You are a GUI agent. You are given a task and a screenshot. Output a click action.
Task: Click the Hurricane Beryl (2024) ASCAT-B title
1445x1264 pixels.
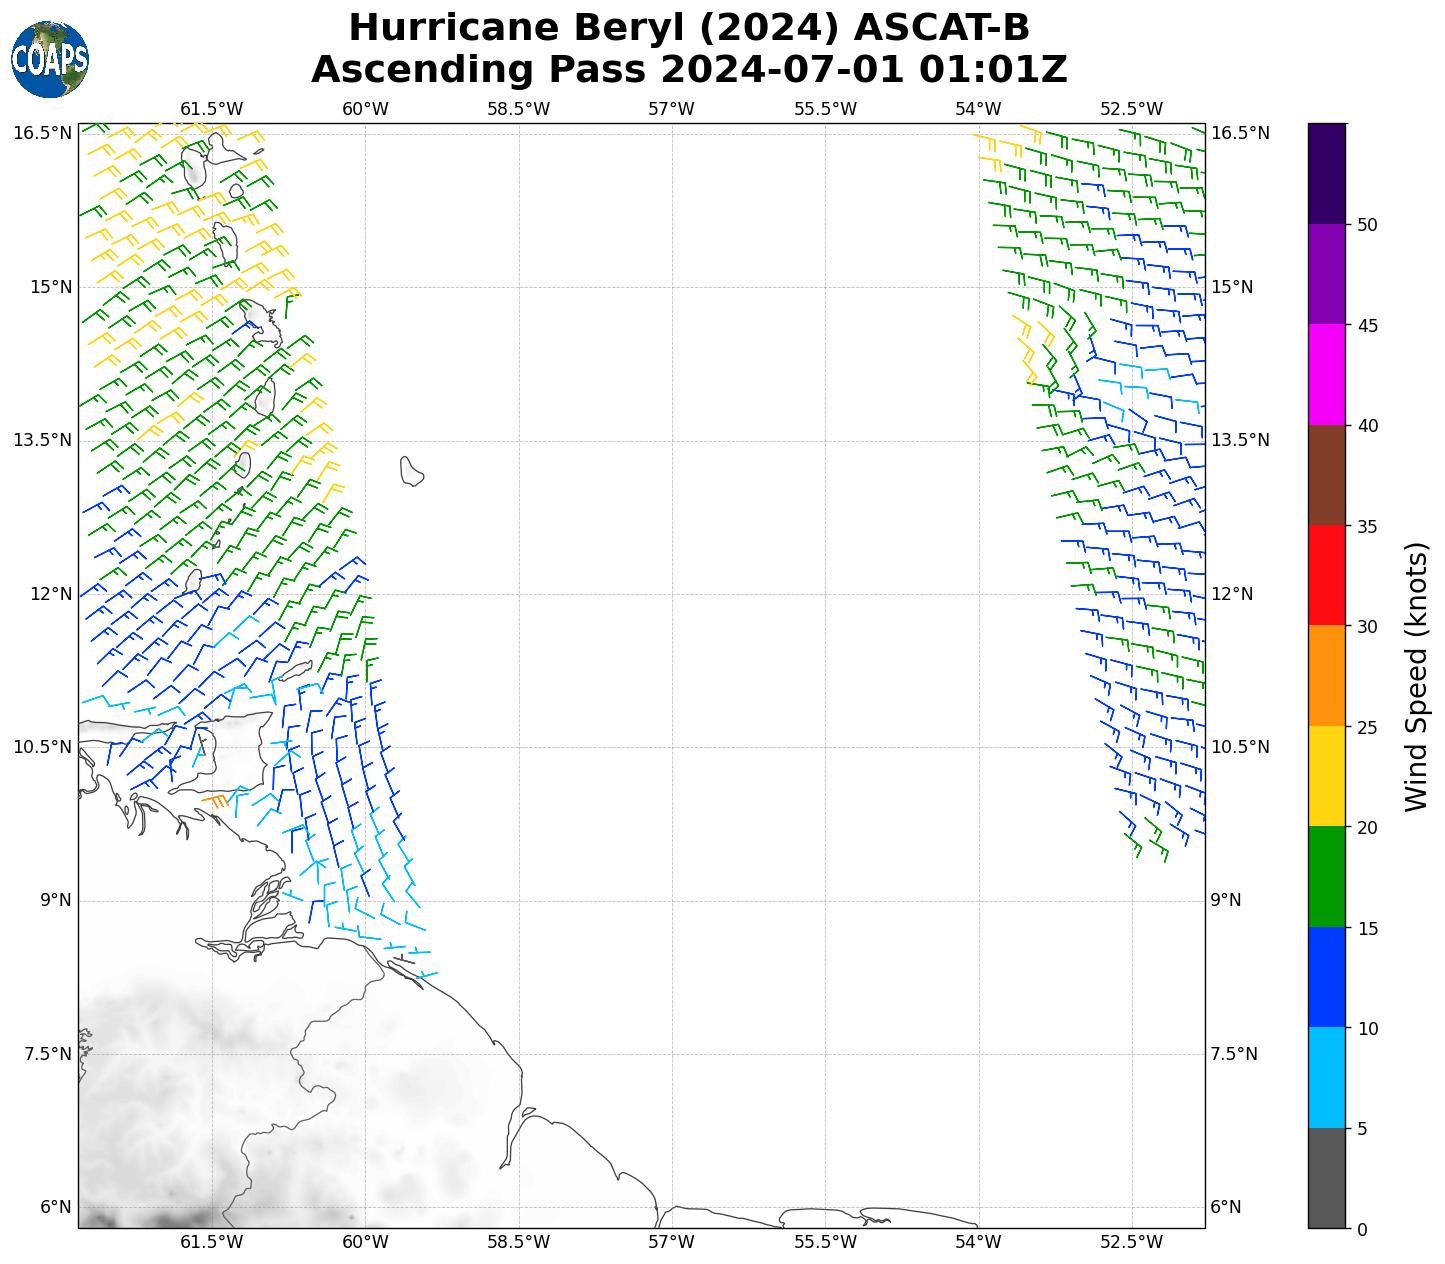(x=689, y=28)
